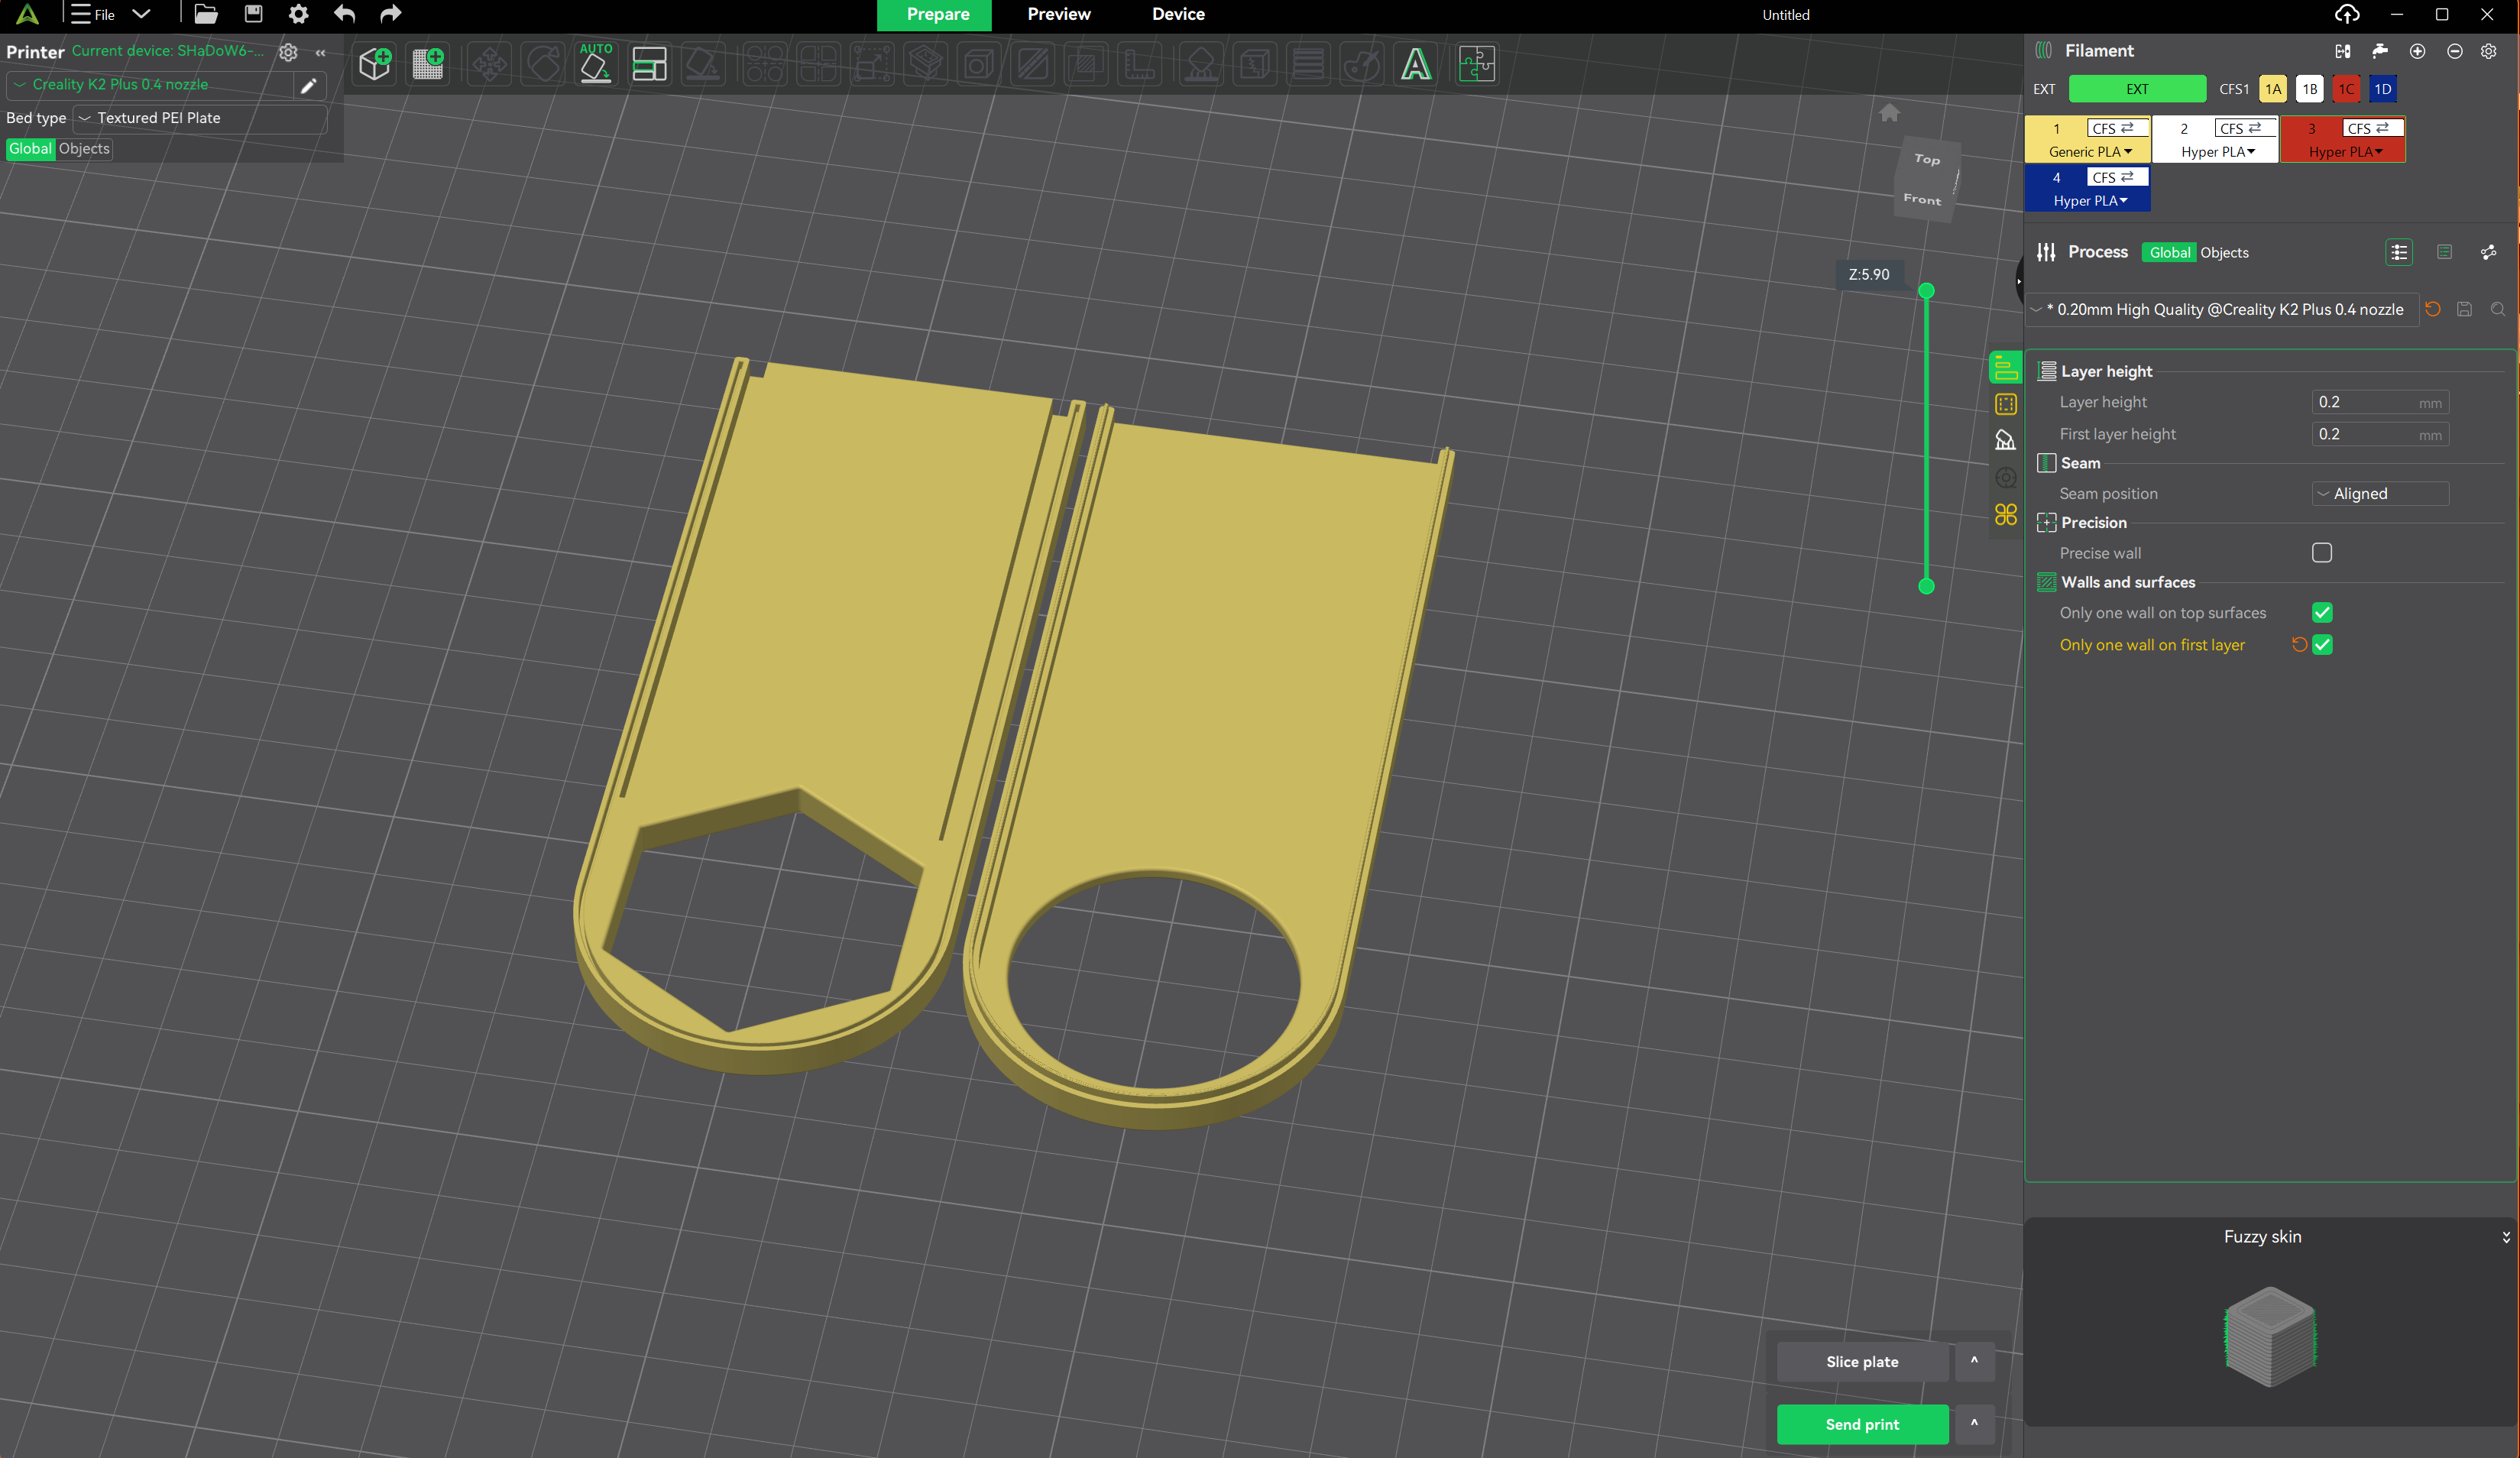Open preferences with the top gear icon
Screen dimensions: 2520x1458
(x=298, y=14)
